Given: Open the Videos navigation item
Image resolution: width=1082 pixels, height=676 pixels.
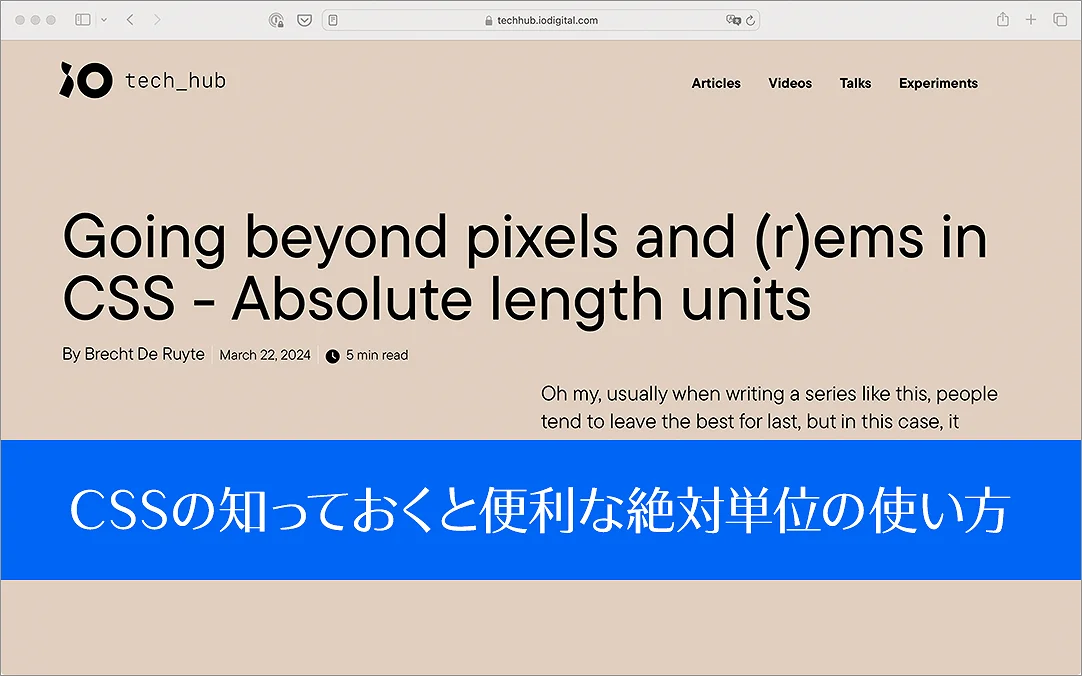Looking at the screenshot, I should 790,83.
